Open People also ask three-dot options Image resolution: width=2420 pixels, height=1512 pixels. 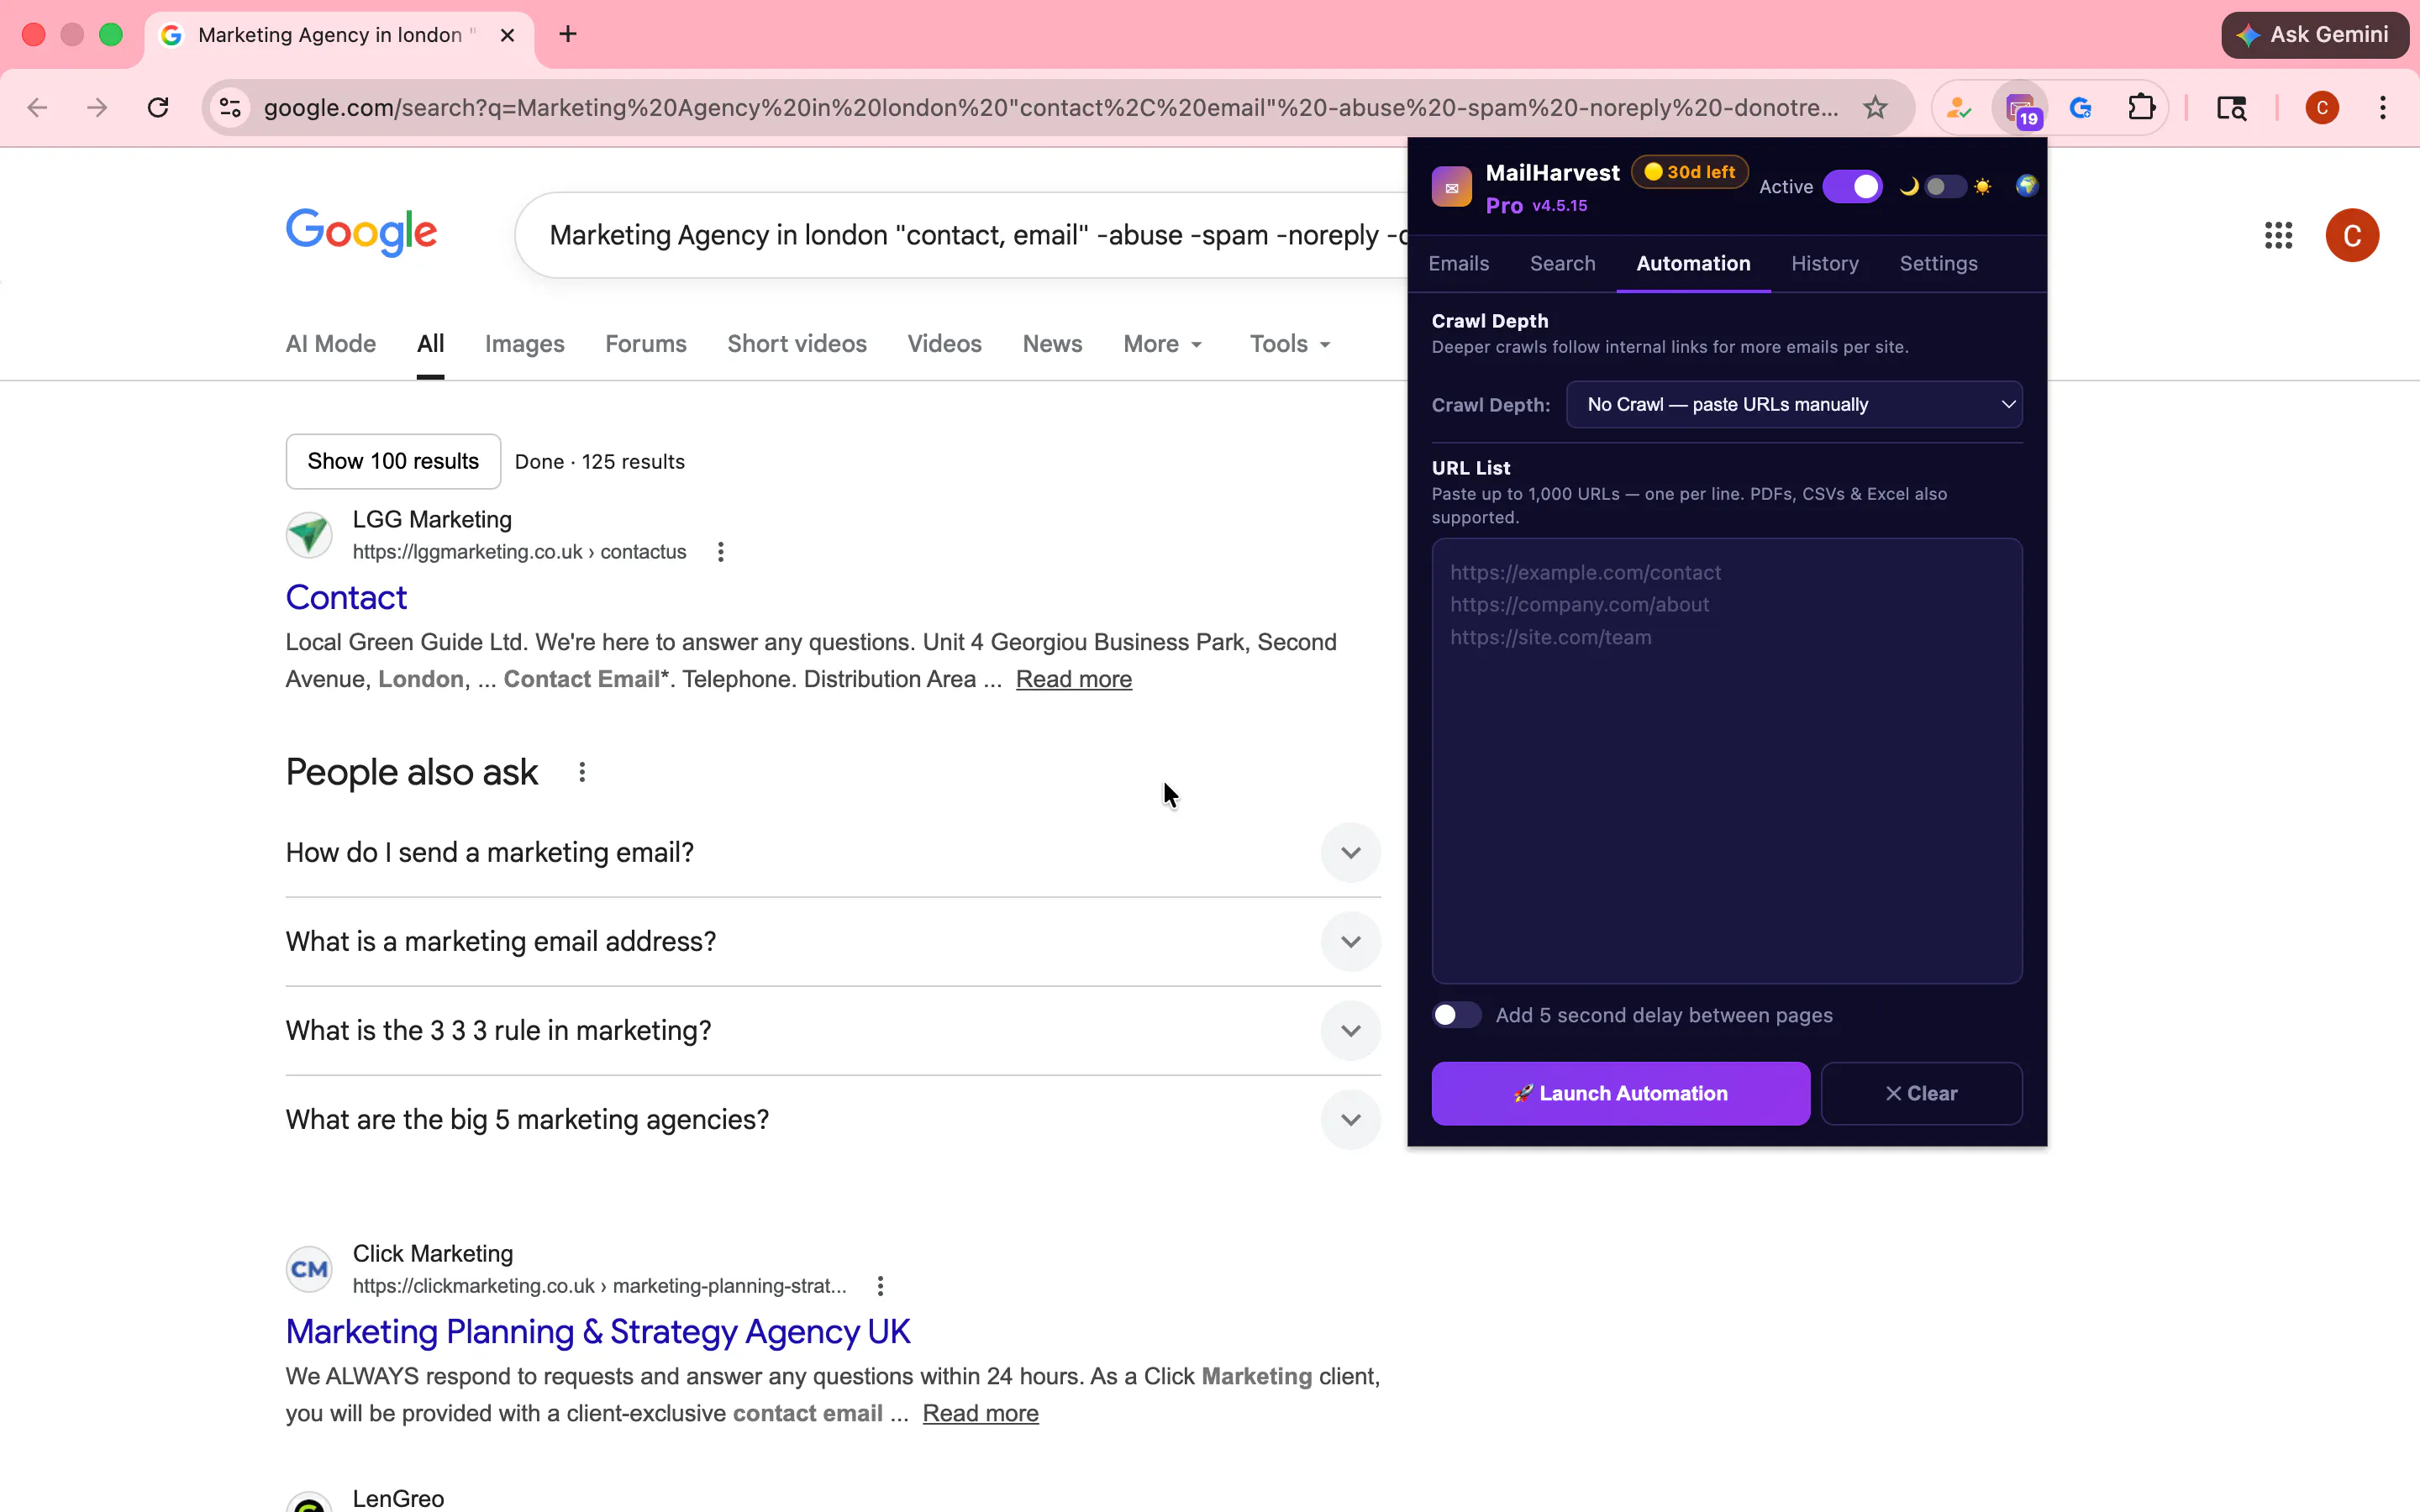pos(582,772)
